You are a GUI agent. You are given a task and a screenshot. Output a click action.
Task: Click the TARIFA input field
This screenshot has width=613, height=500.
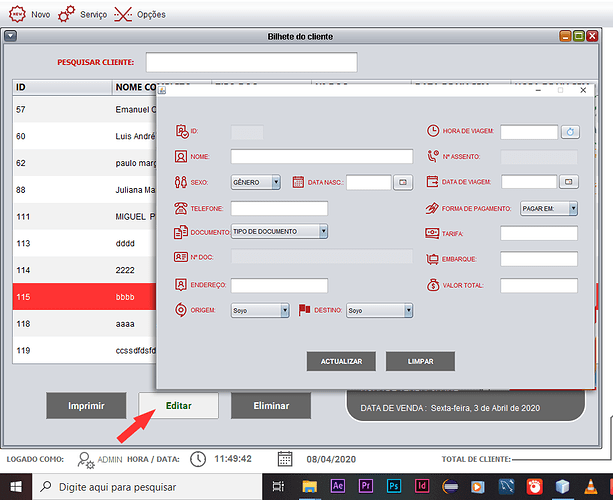click(539, 233)
